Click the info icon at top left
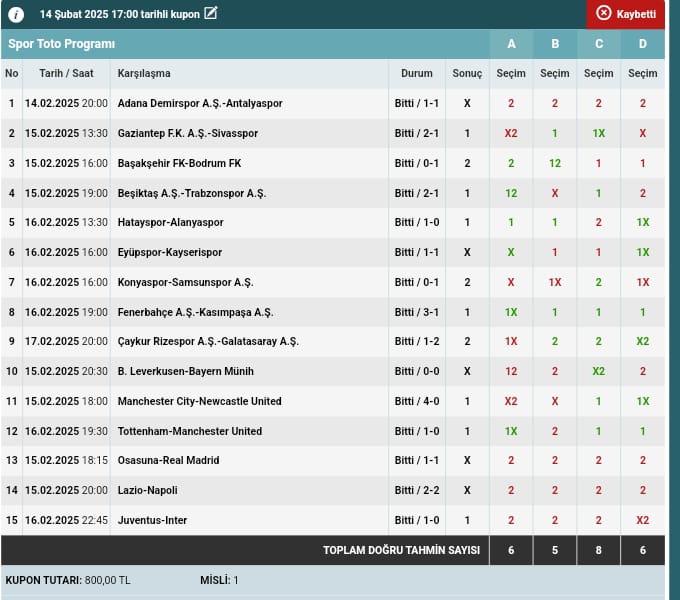Screen dimensions: 680x600 [16, 14]
